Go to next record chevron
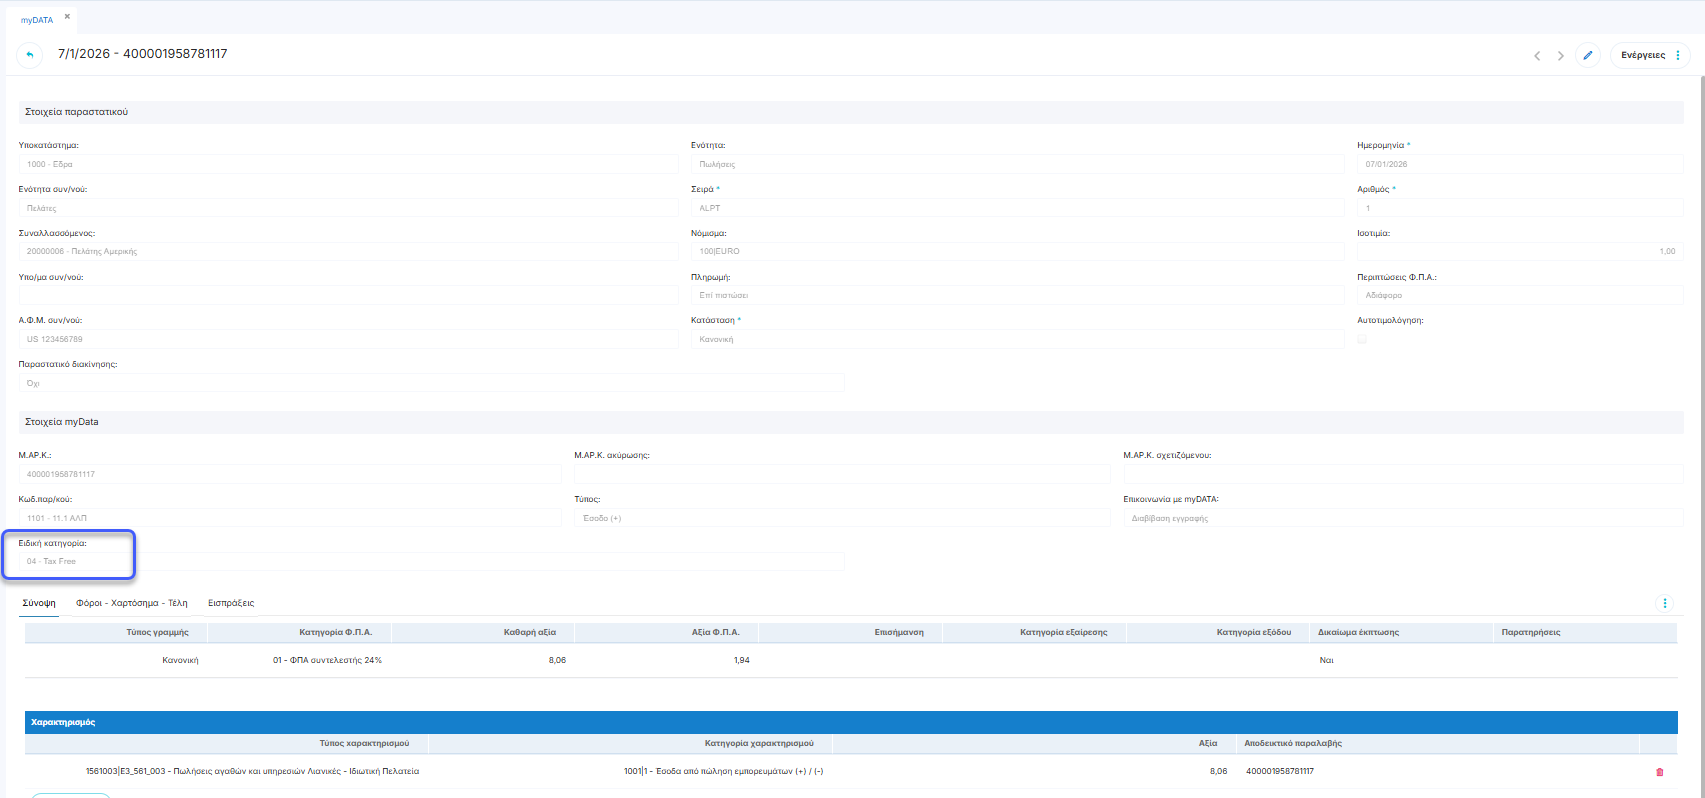 1560,56
